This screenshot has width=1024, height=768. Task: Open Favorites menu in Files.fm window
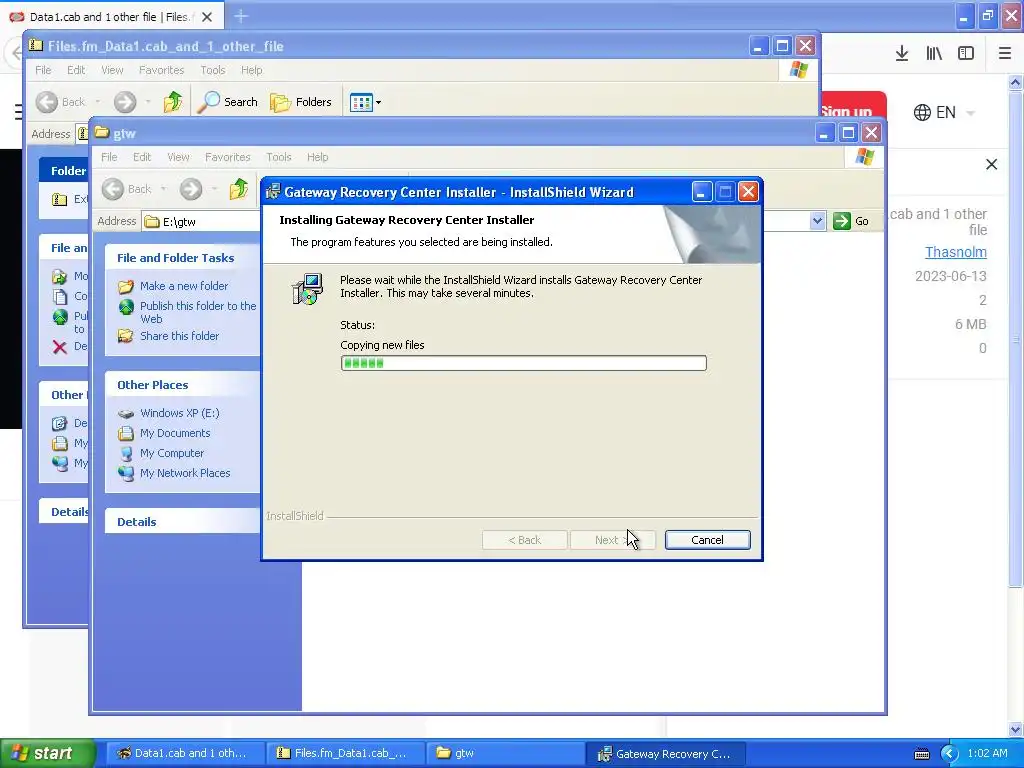[x=161, y=70]
